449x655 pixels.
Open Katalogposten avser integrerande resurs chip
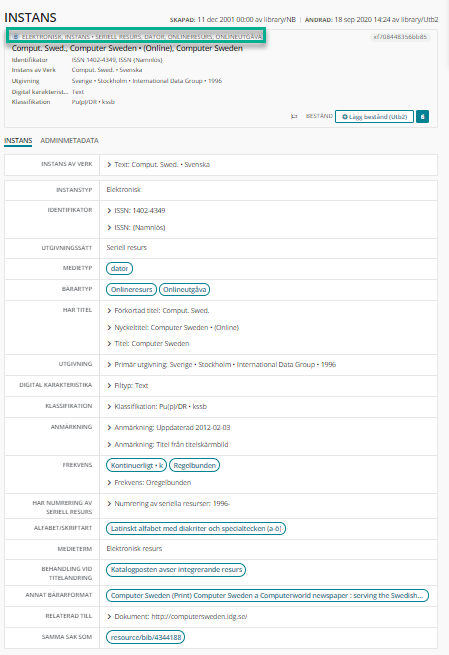[x=176, y=570]
